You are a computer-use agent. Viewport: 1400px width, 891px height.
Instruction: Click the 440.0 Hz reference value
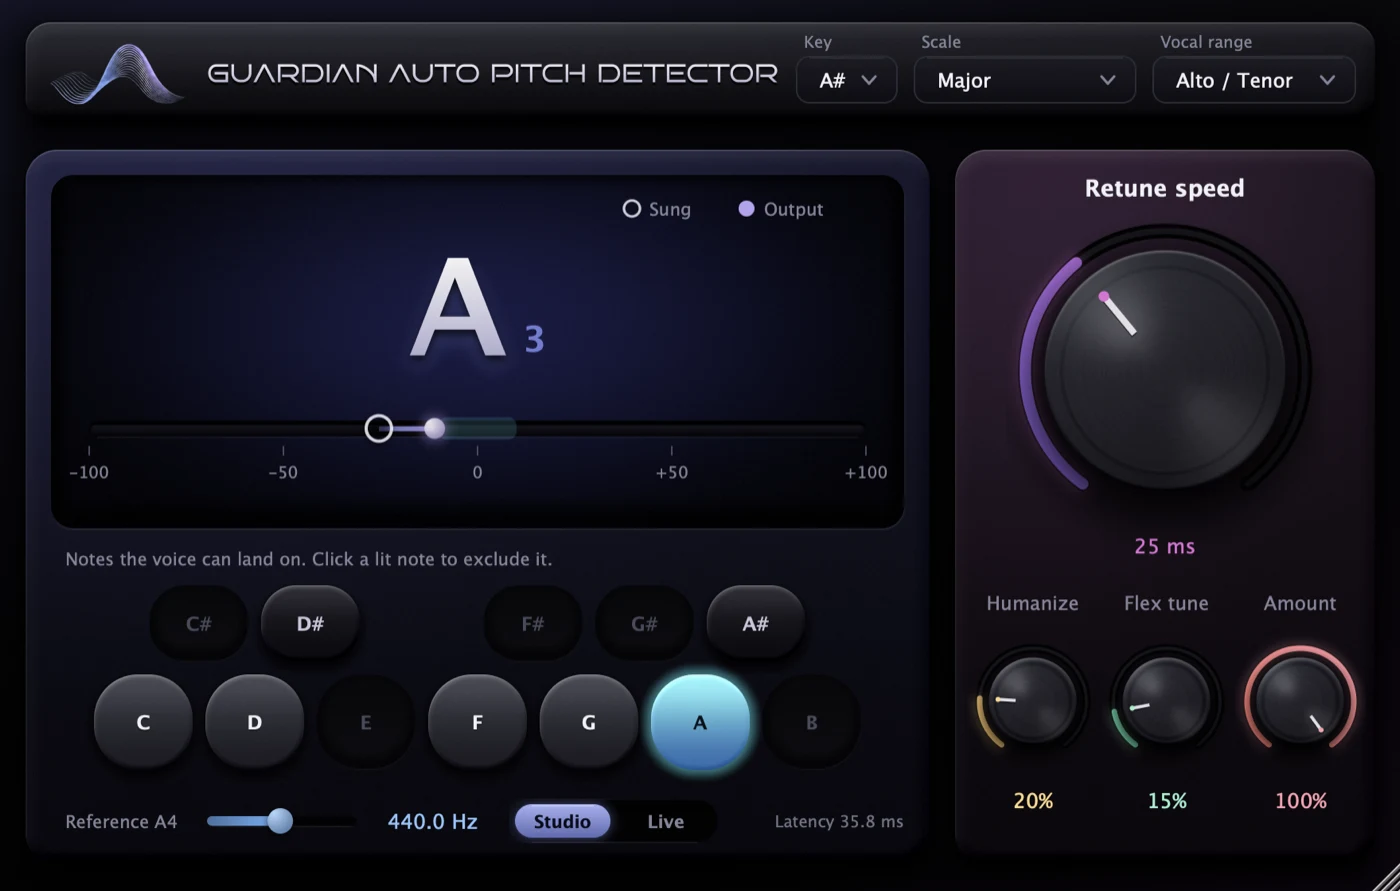(x=433, y=822)
